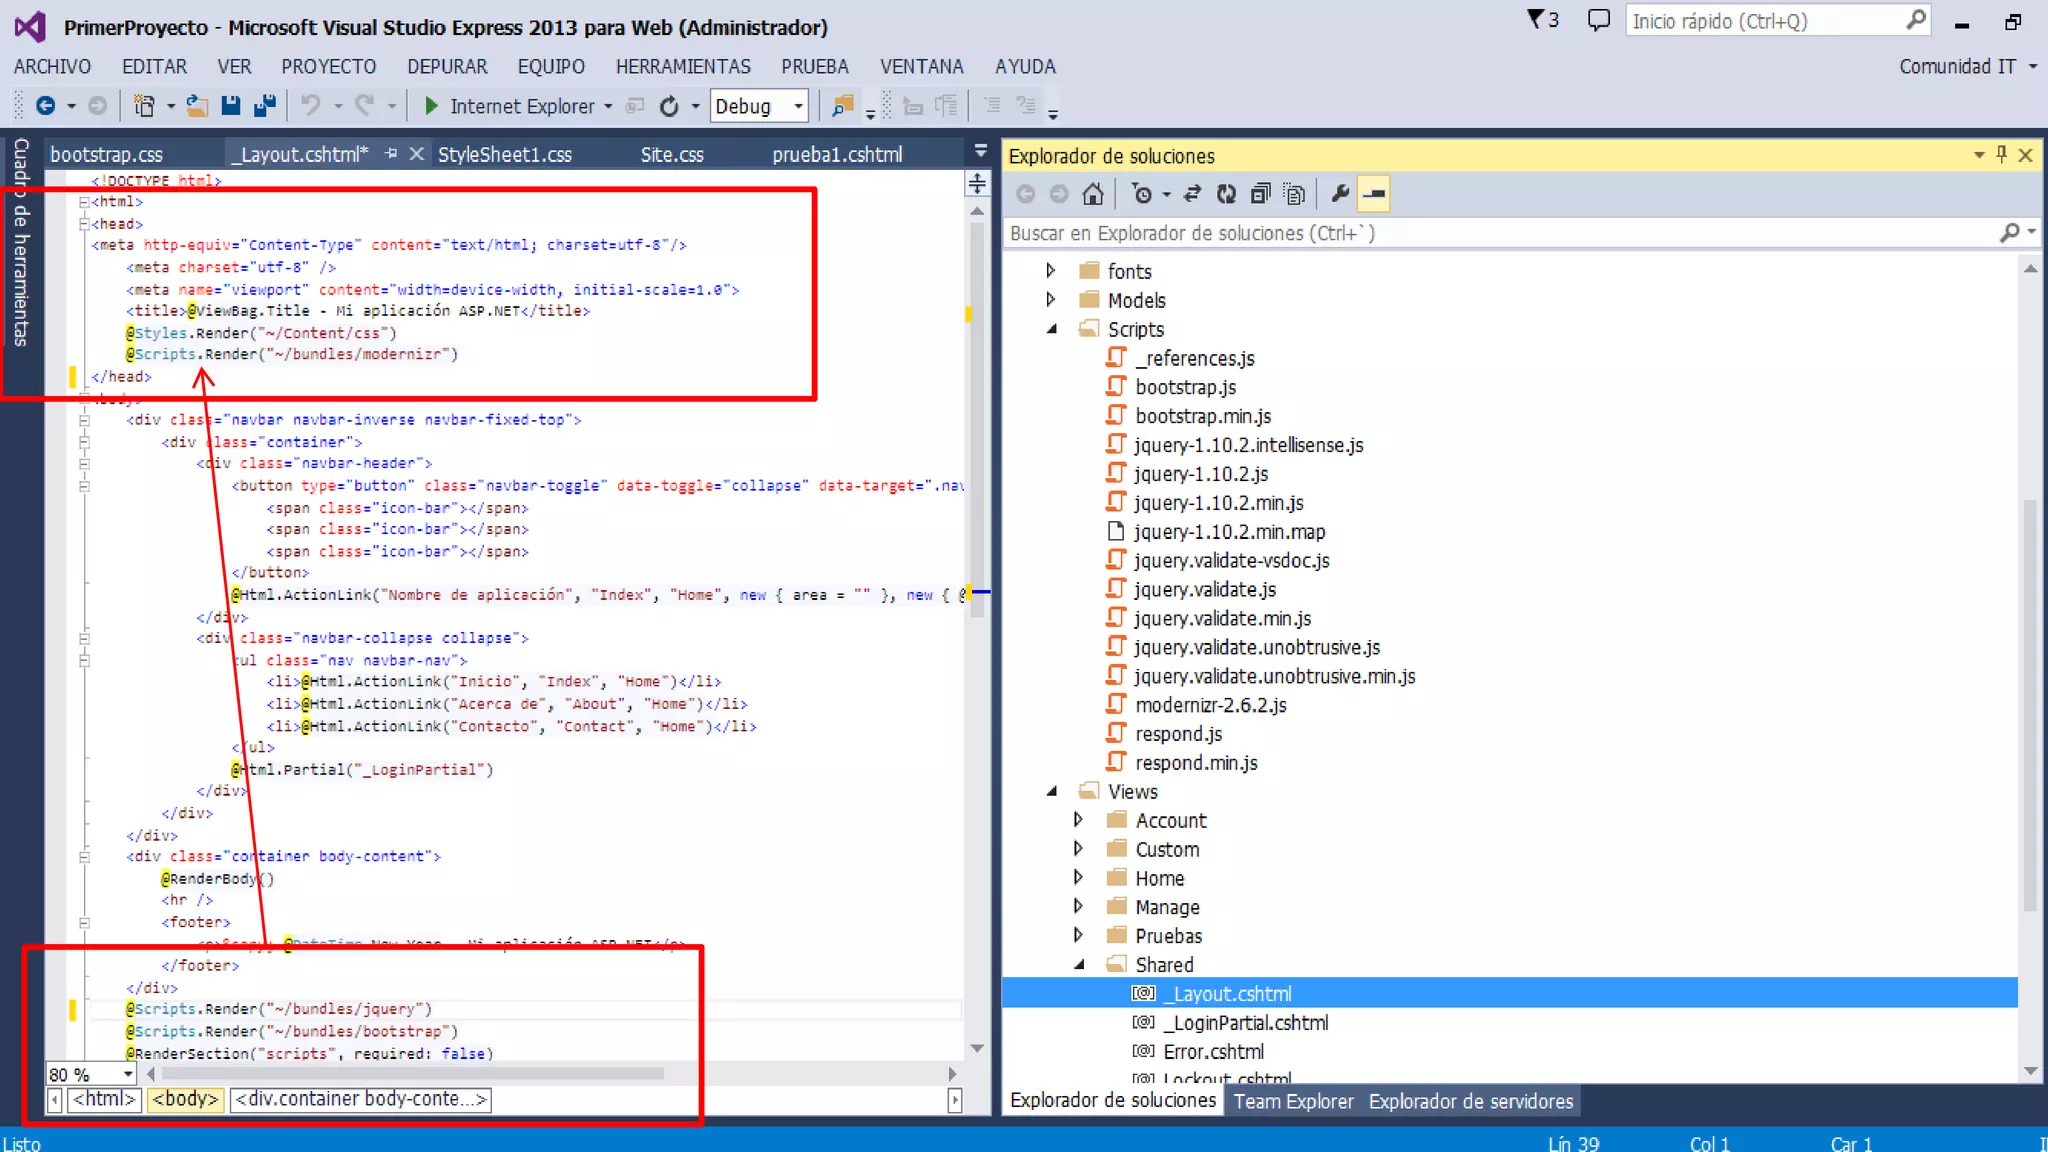This screenshot has height=1152, width=2048.
Task: Open the Debug configuration dropdown
Action: 798,106
